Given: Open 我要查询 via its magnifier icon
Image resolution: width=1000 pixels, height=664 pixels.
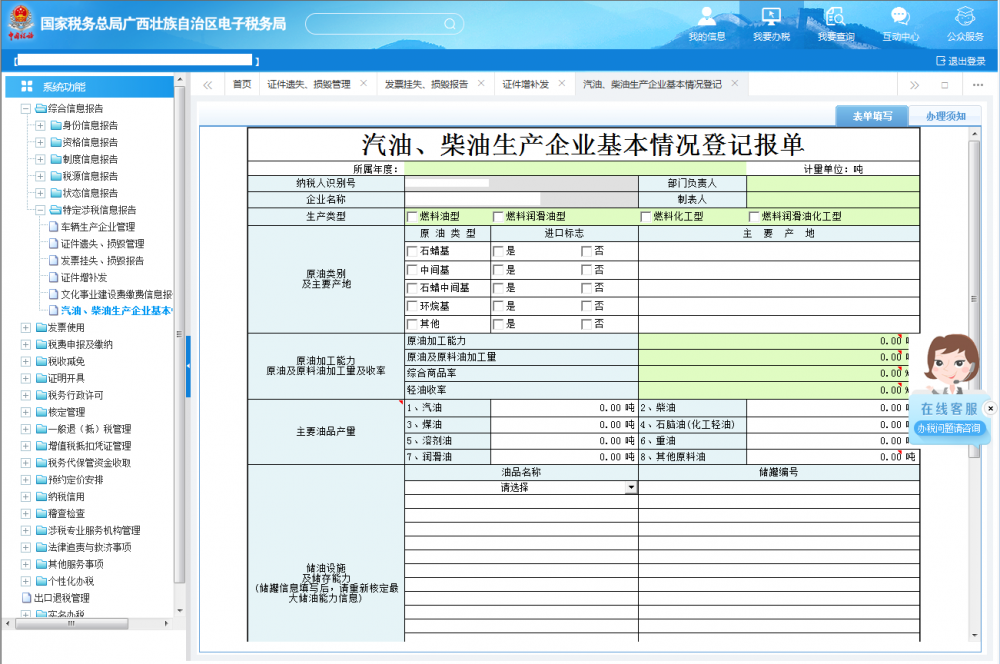Looking at the screenshot, I should (x=835, y=17).
